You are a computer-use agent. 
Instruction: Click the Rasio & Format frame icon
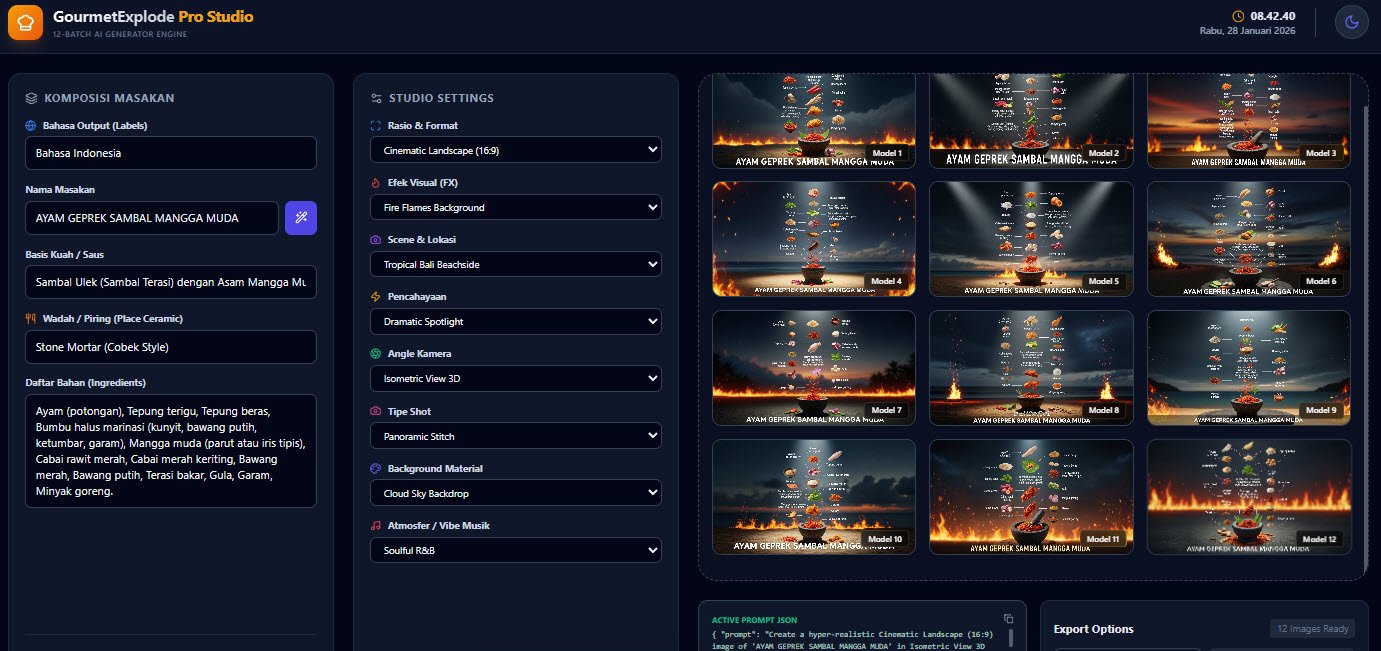376,126
